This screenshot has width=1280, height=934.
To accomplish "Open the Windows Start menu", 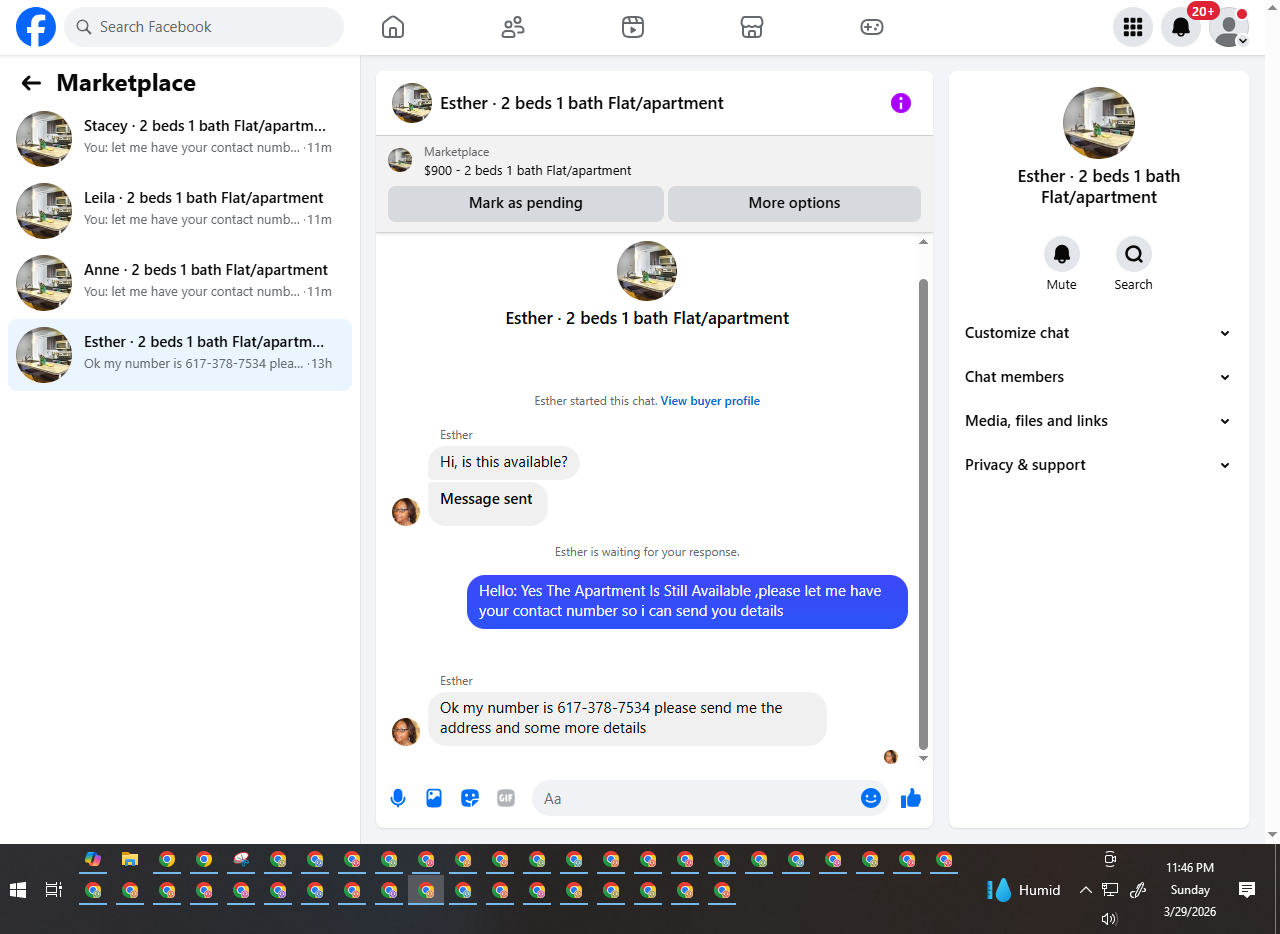I will pyautogui.click(x=18, y=890).
